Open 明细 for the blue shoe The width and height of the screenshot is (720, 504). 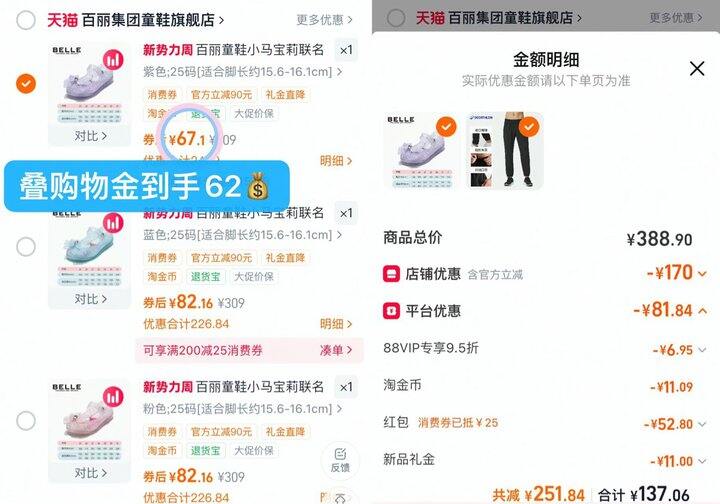pos(336,324)
